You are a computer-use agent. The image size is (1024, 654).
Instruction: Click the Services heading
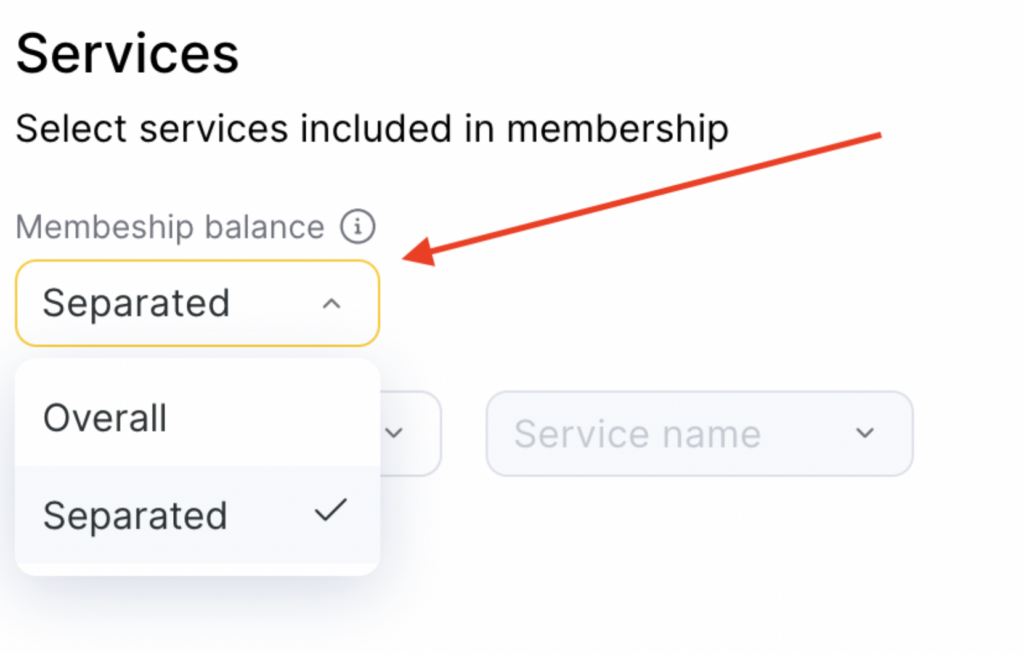click(x=128, y=54)
